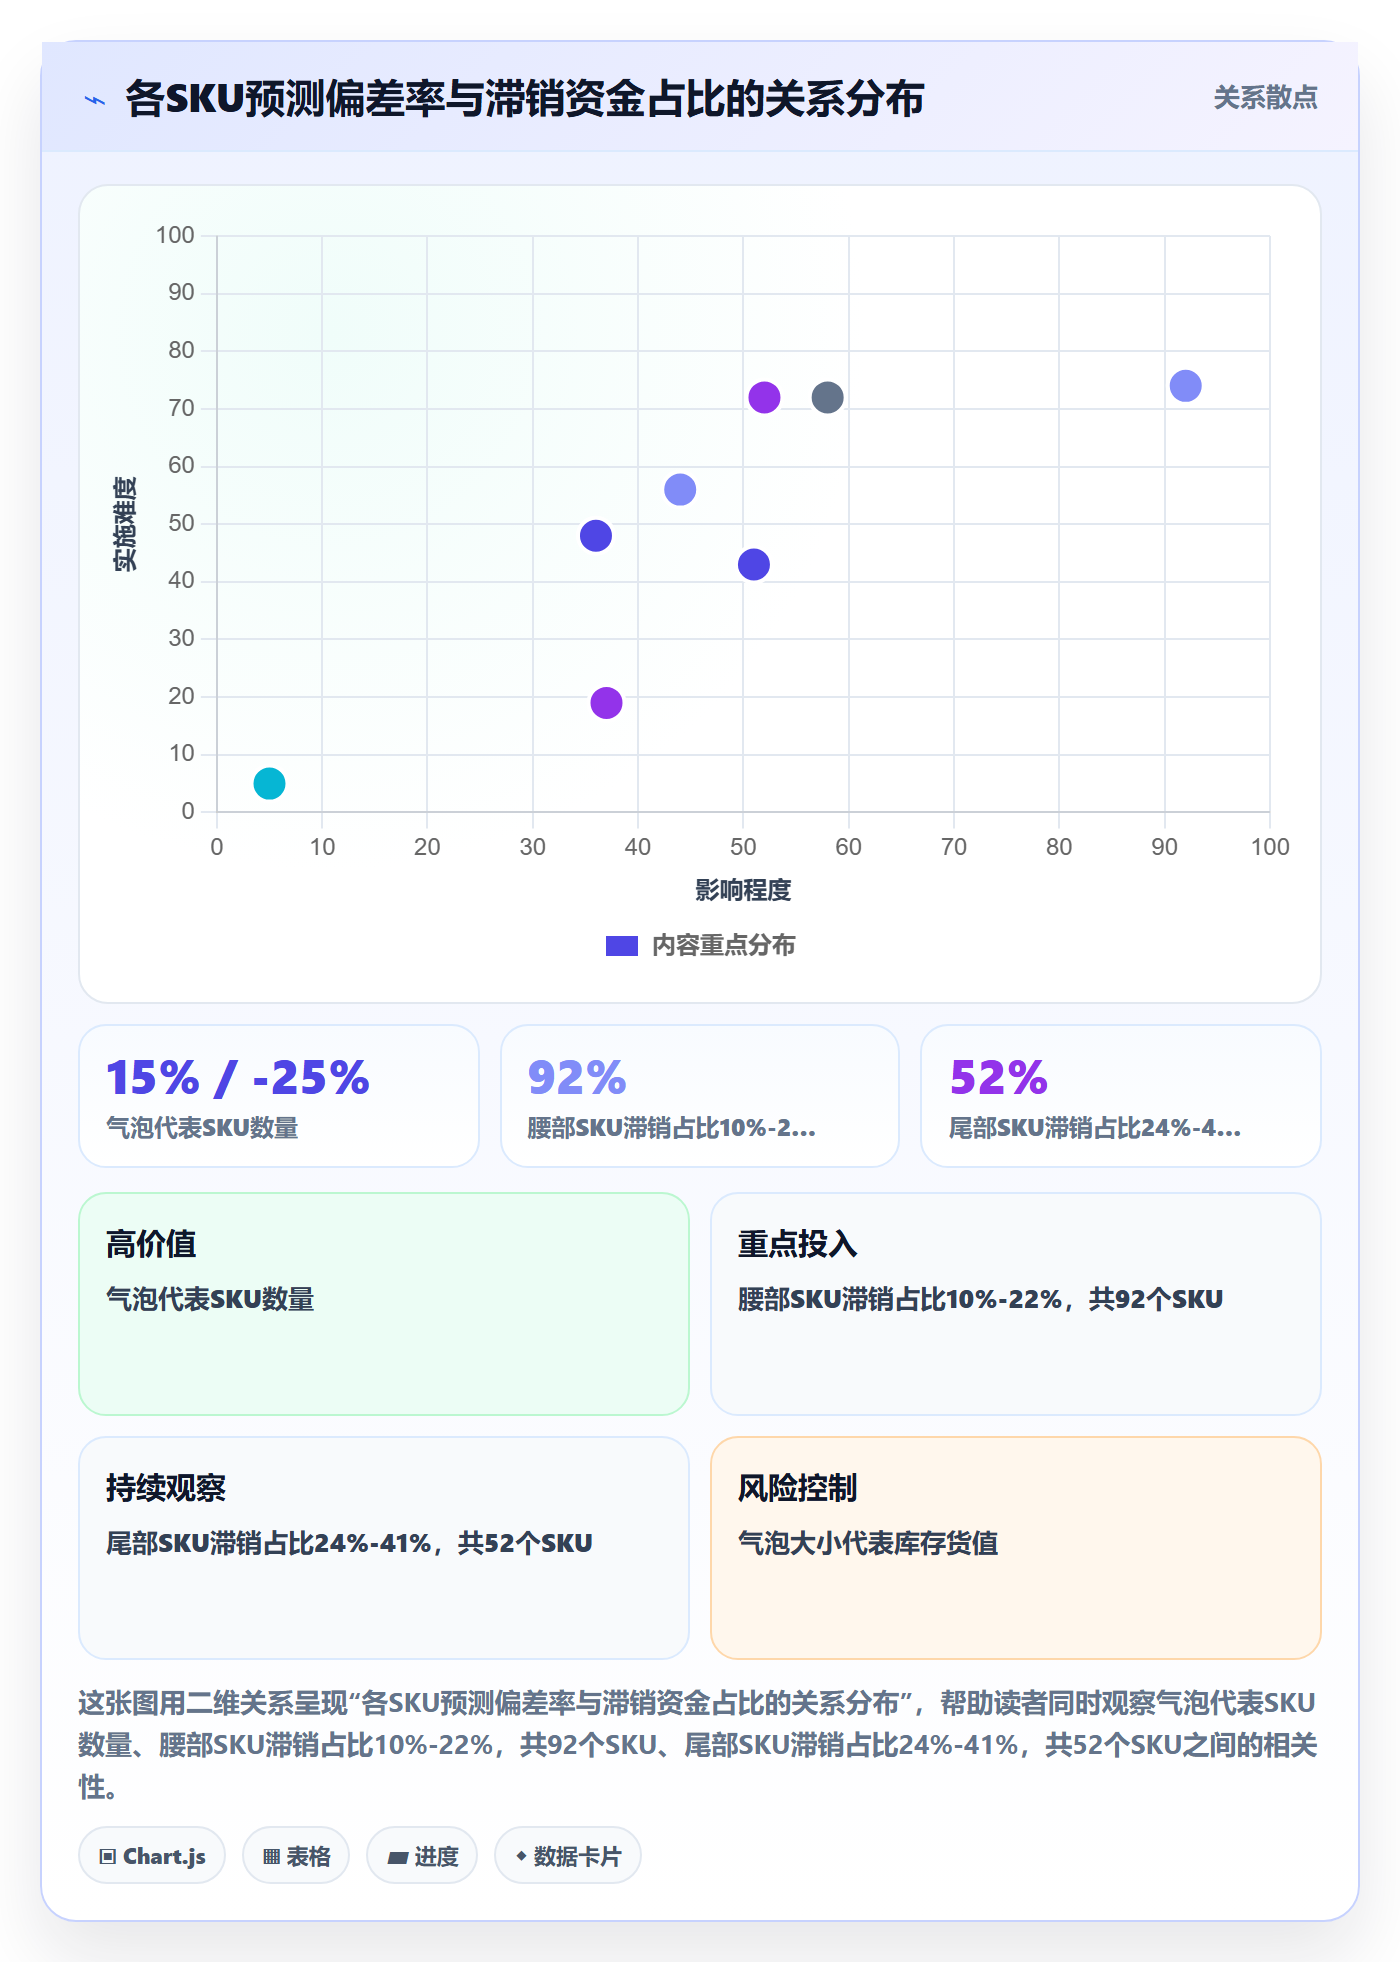Click the light-blue point at 92 impact
Screen dimensions: 1400x1962
point(1185,386)
